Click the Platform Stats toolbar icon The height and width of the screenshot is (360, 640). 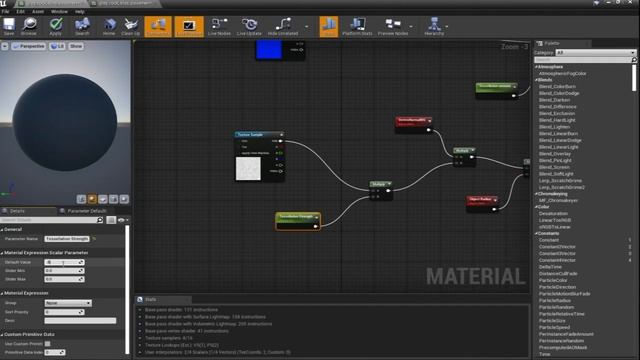(x=357, y=26)
